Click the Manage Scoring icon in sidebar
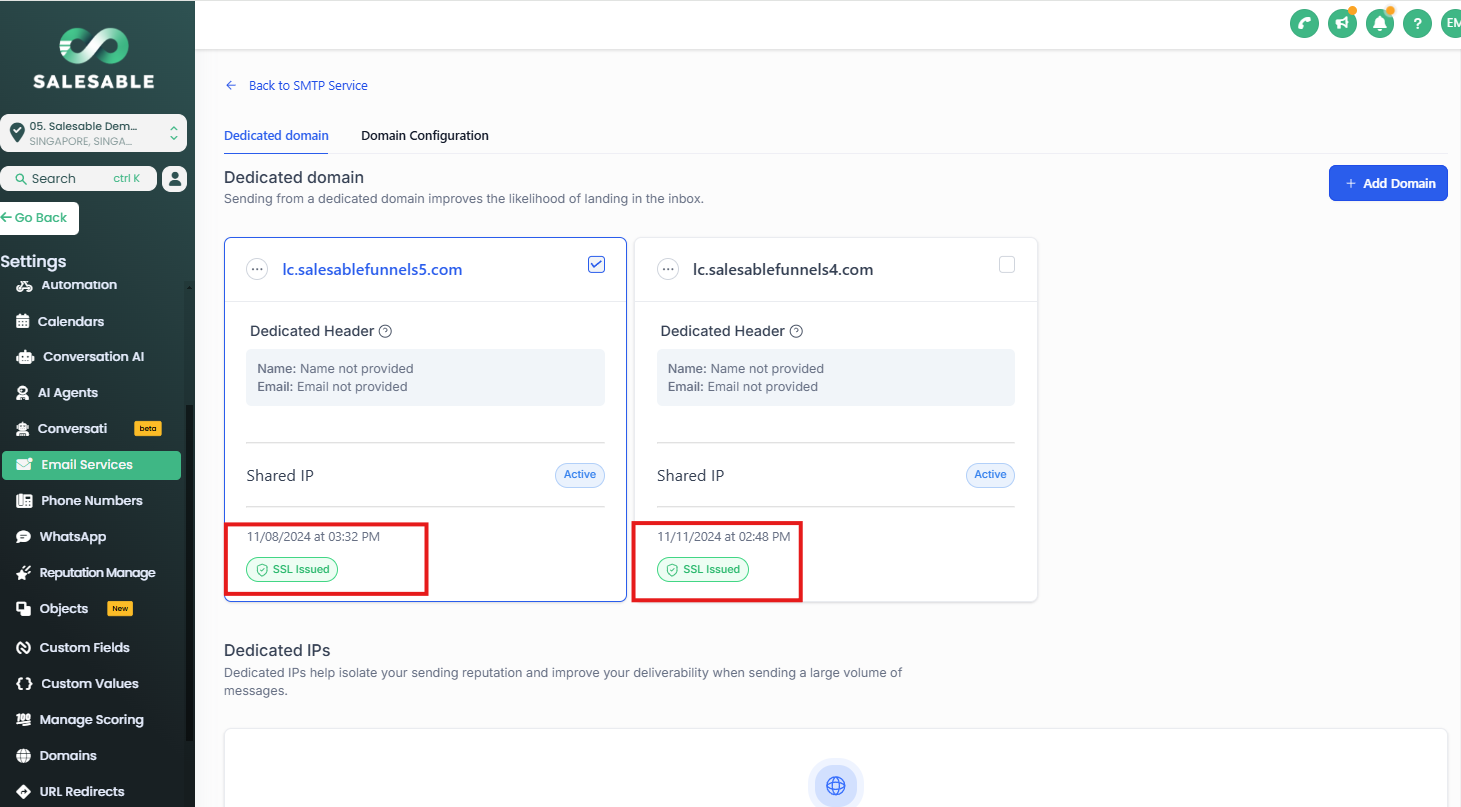The image size is (1461, 807). [x=24, y=720]
